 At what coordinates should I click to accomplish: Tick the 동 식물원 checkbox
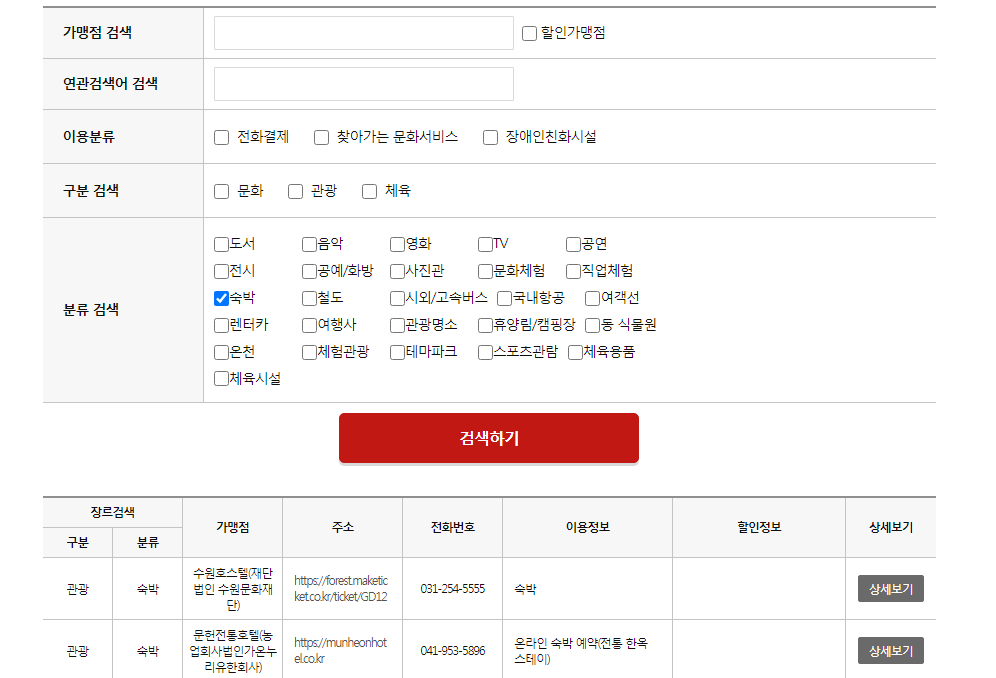(592, 325)
